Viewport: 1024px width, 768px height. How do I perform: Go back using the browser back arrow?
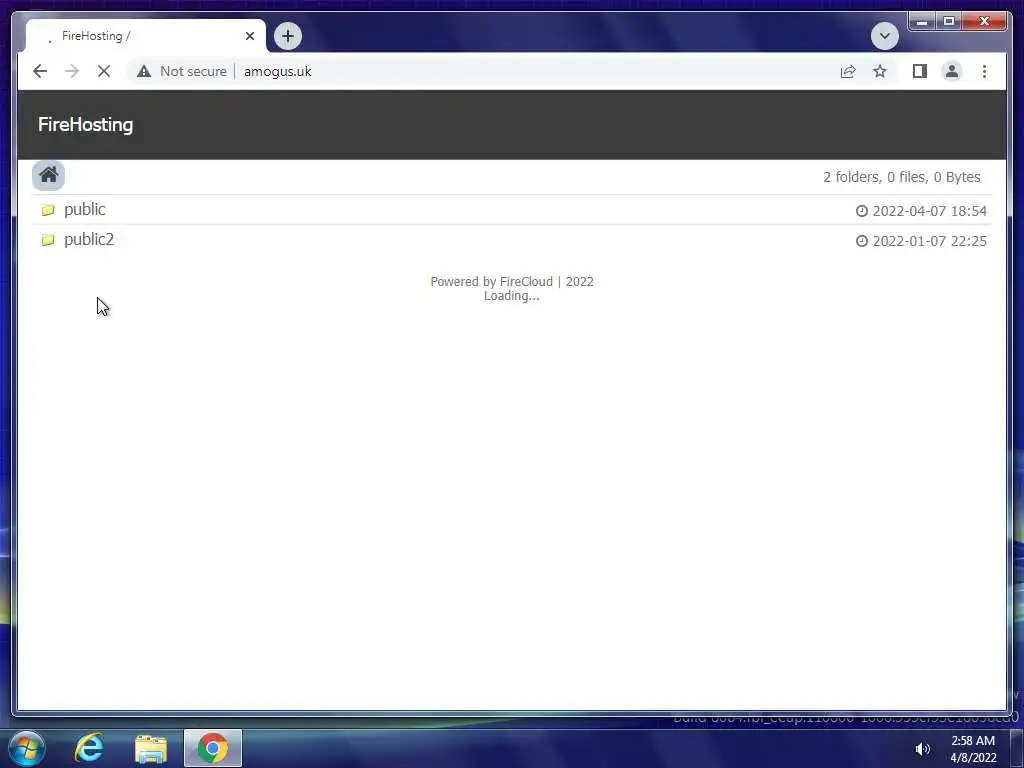tap(40, 71)
